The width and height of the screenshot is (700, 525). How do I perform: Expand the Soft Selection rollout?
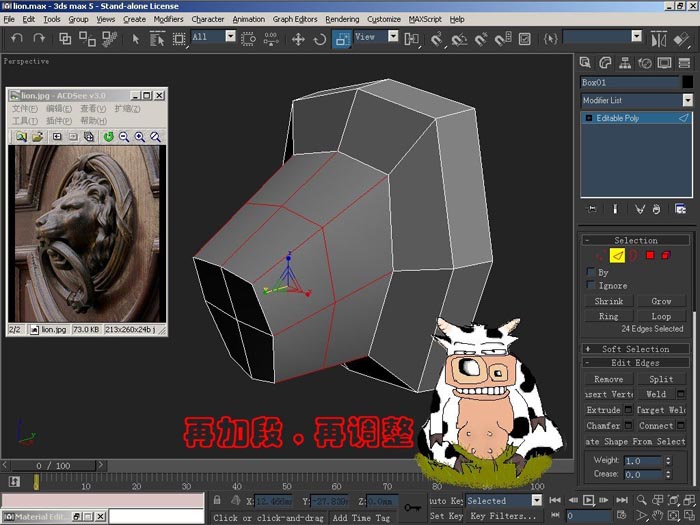pos(636,349)
